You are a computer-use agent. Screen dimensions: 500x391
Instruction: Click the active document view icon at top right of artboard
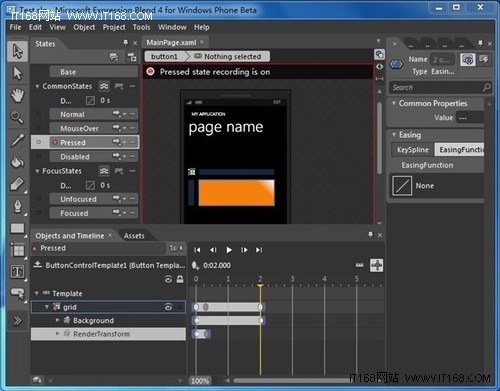click(x=379, y=54)
